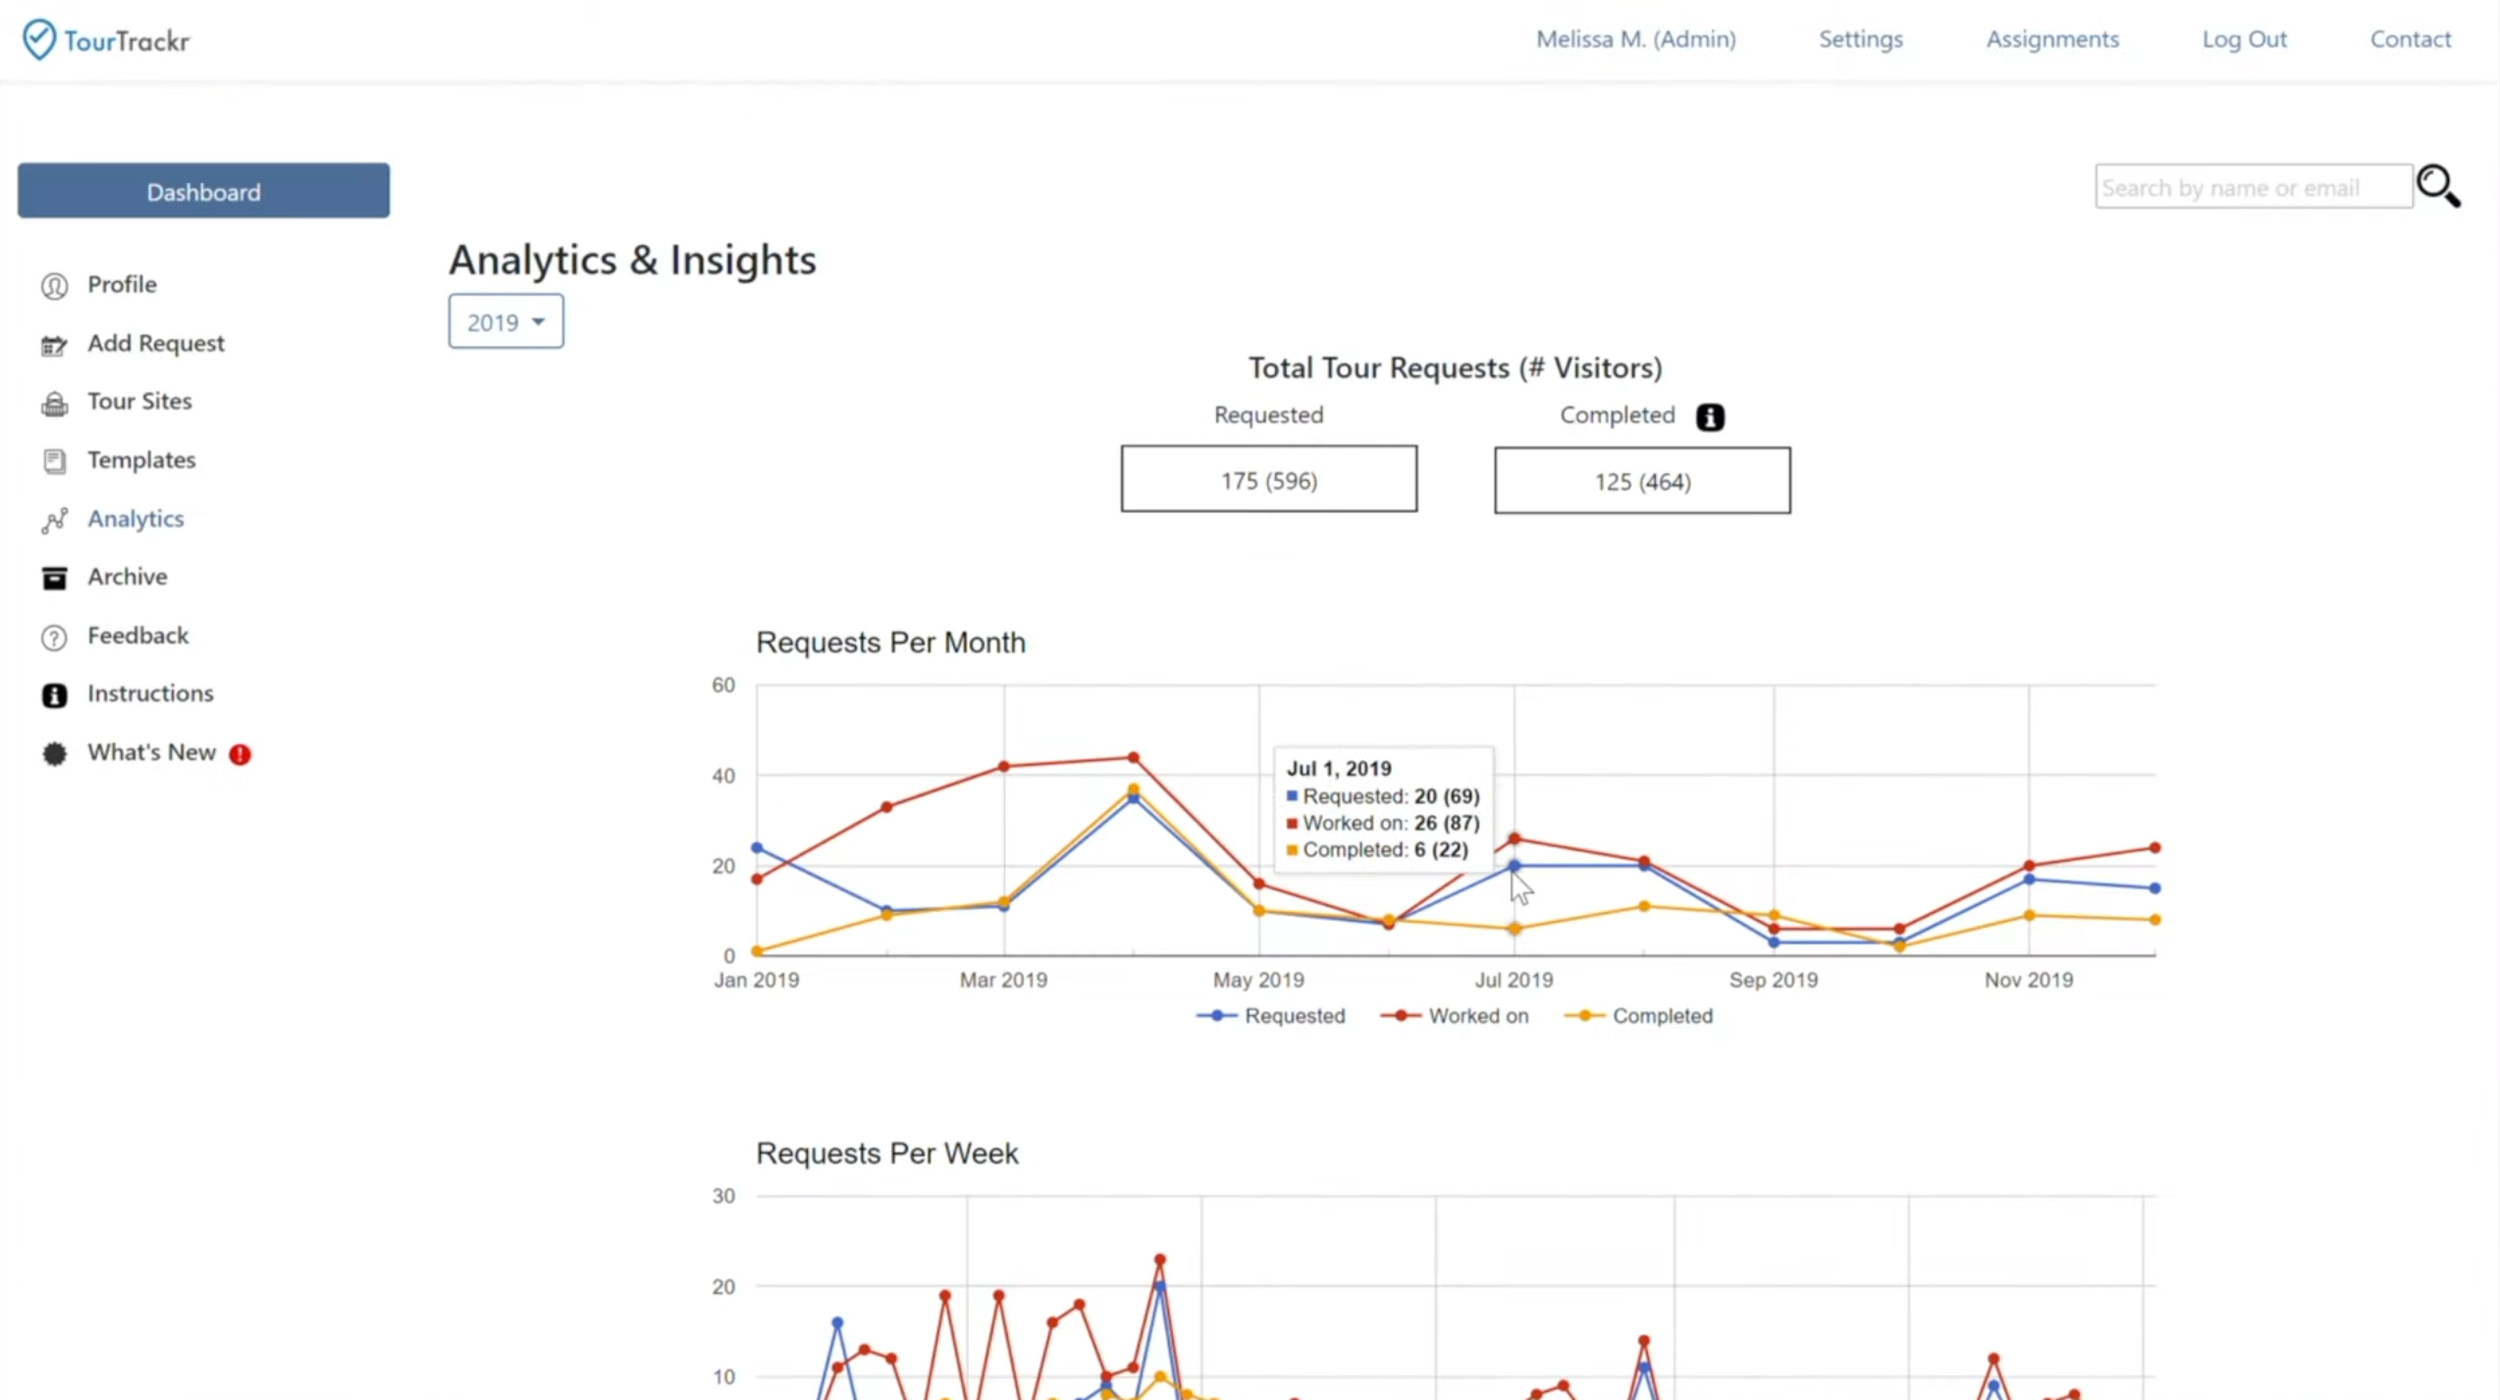Image resolution: width=2500 pixels, height=1400 pixels.
Task: Toggle the Completed series in monthly legend
Action: point(1639,1016)
